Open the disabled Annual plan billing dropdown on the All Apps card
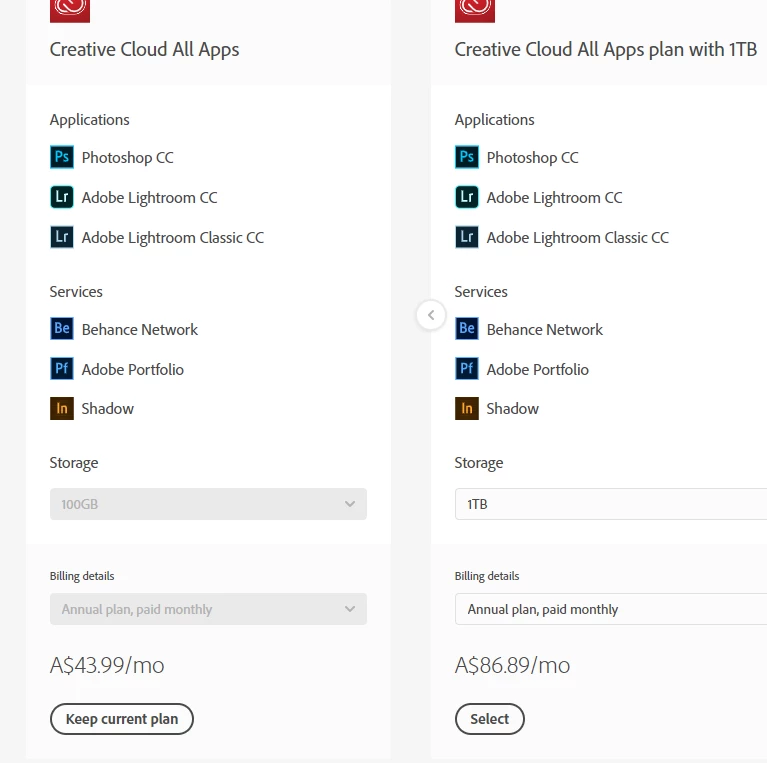The height and width of the screenshot is (763, 767). pyautogui.click(x=208, y=609)
